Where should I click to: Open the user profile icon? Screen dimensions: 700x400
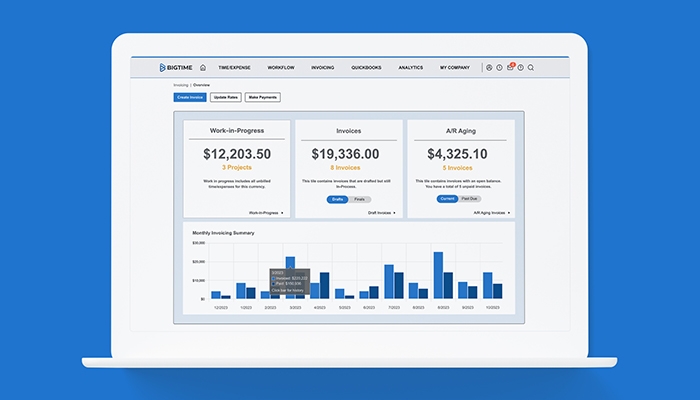coord(489,68)
